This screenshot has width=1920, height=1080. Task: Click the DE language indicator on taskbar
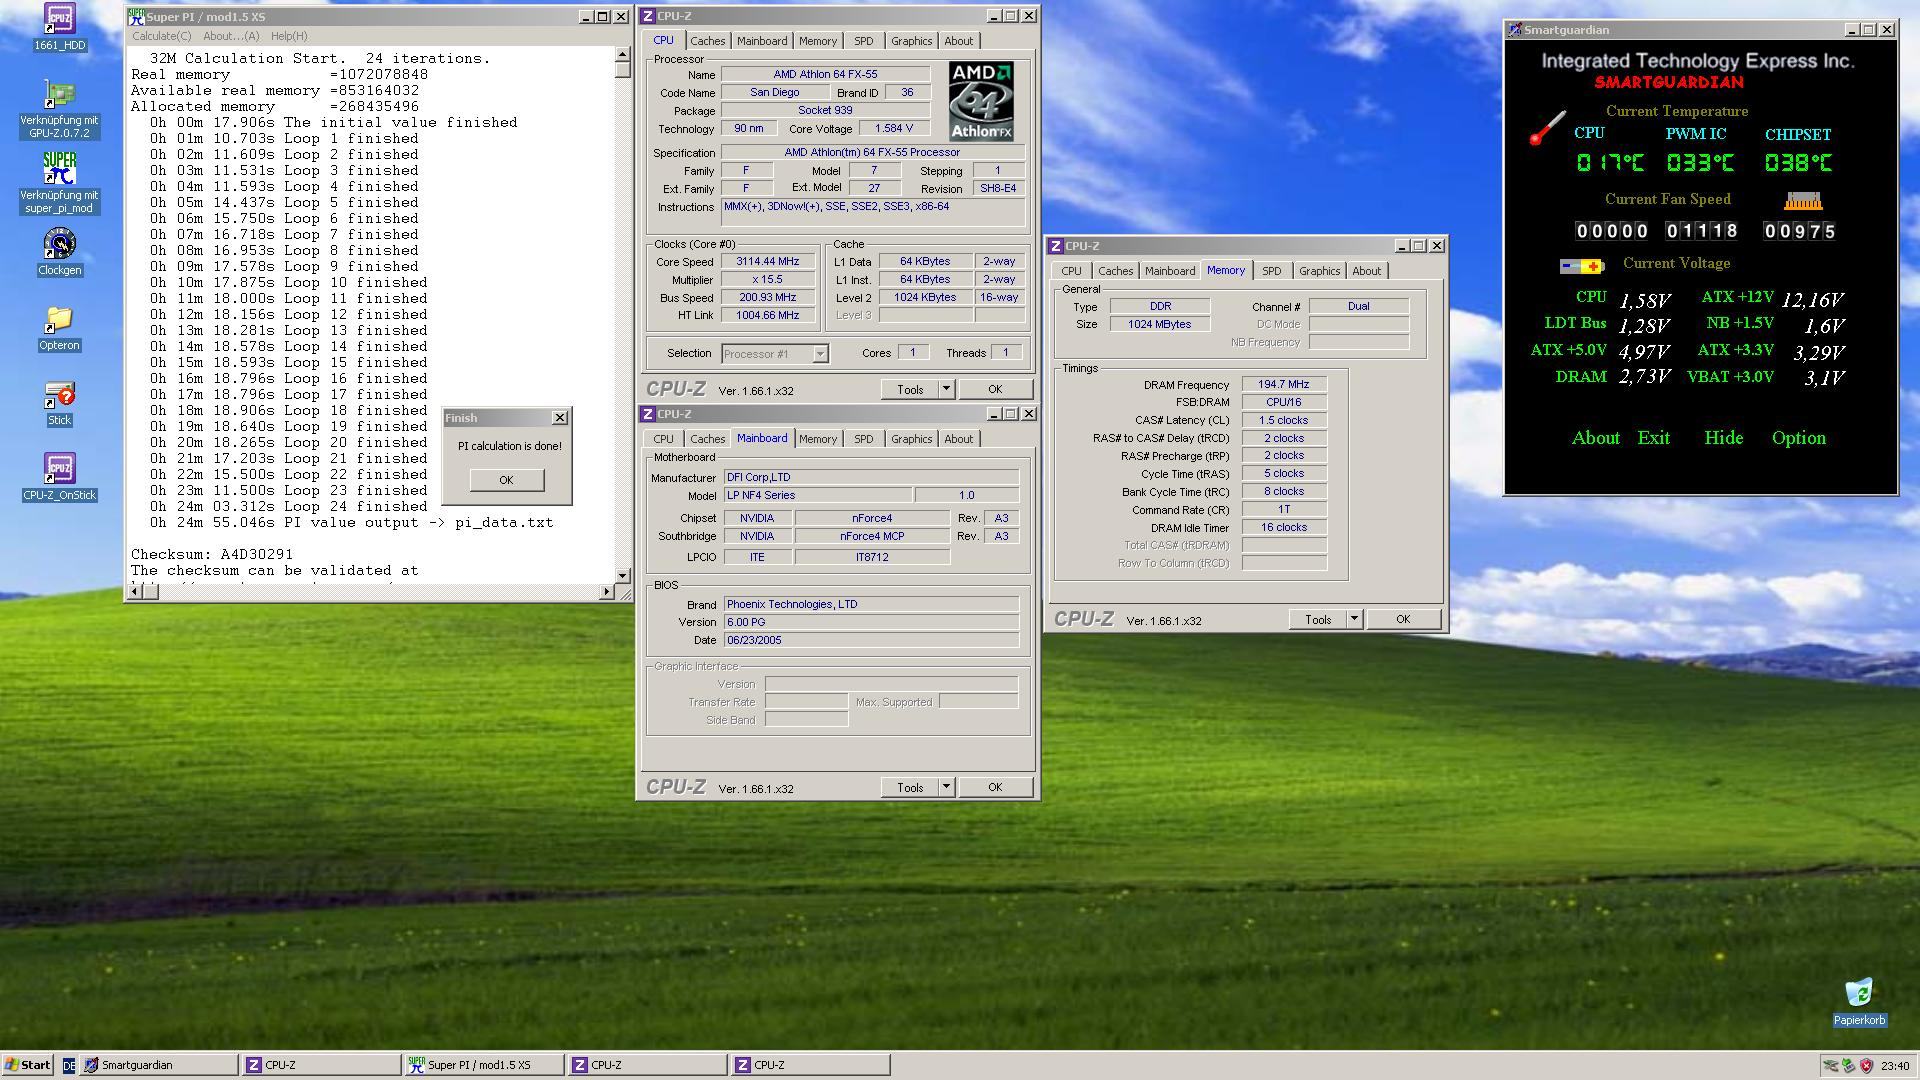click(68, 1066)
